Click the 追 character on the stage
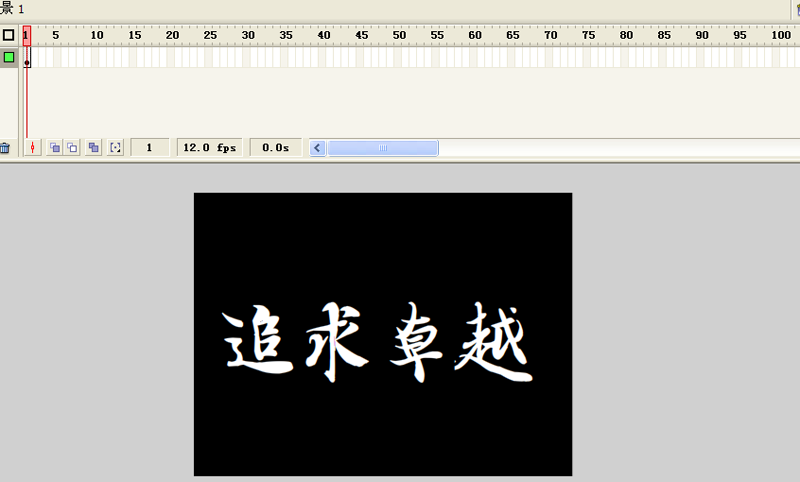The width and height of the screenshot is (800, 482). click(257, 339)
